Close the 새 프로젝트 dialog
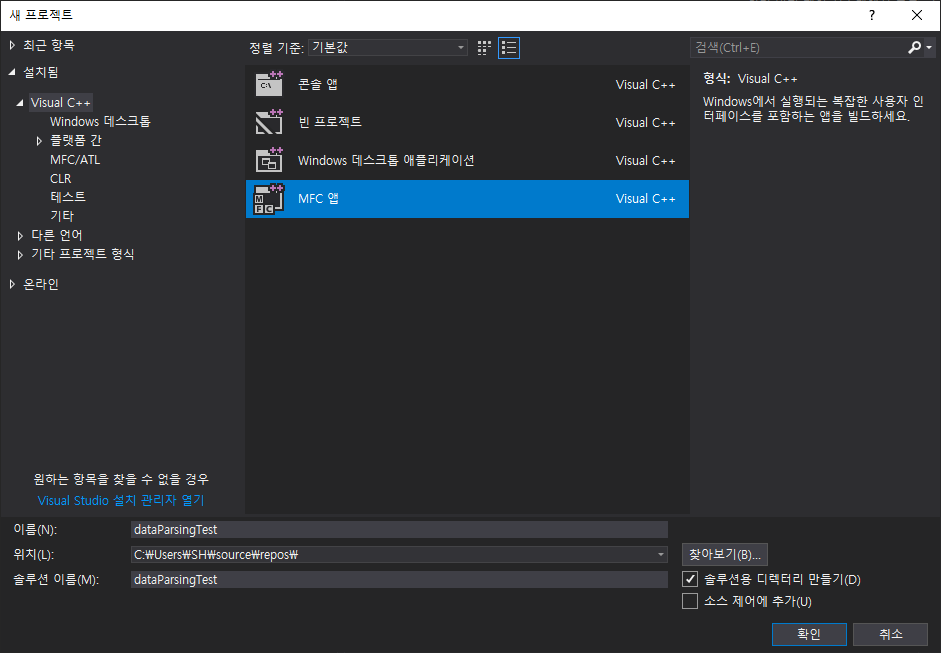941x653 pixels. pos(916,15)
